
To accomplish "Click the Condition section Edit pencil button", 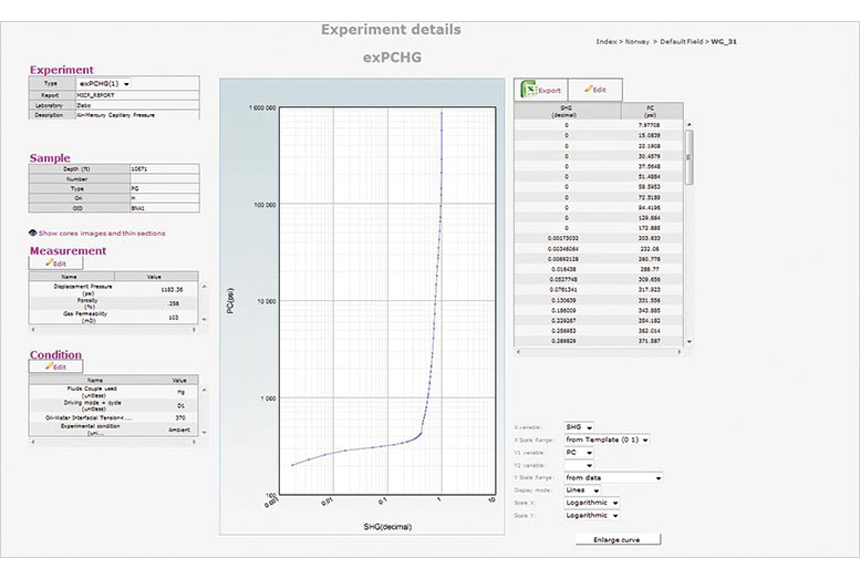I will (56, 367).
